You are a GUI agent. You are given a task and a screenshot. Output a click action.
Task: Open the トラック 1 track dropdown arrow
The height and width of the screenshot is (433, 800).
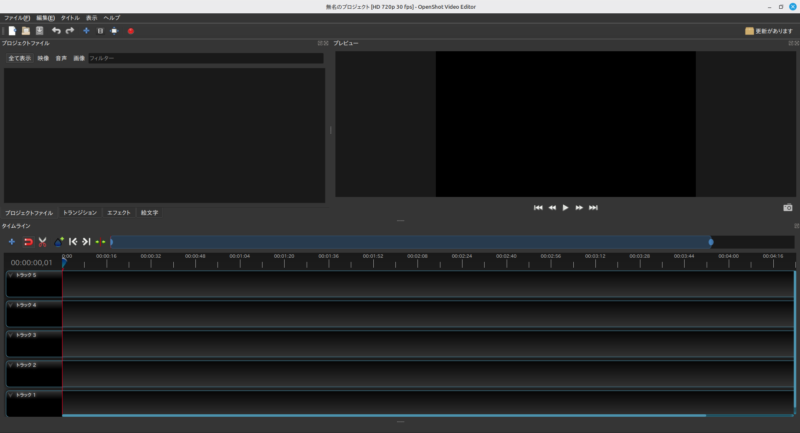pos(11,395)
